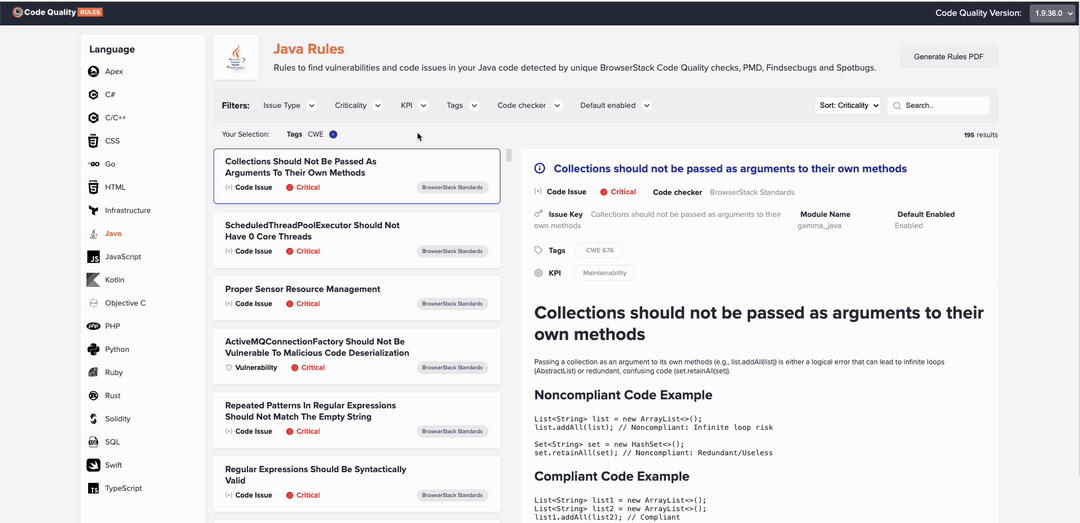Click the Rust language icon

93,396
